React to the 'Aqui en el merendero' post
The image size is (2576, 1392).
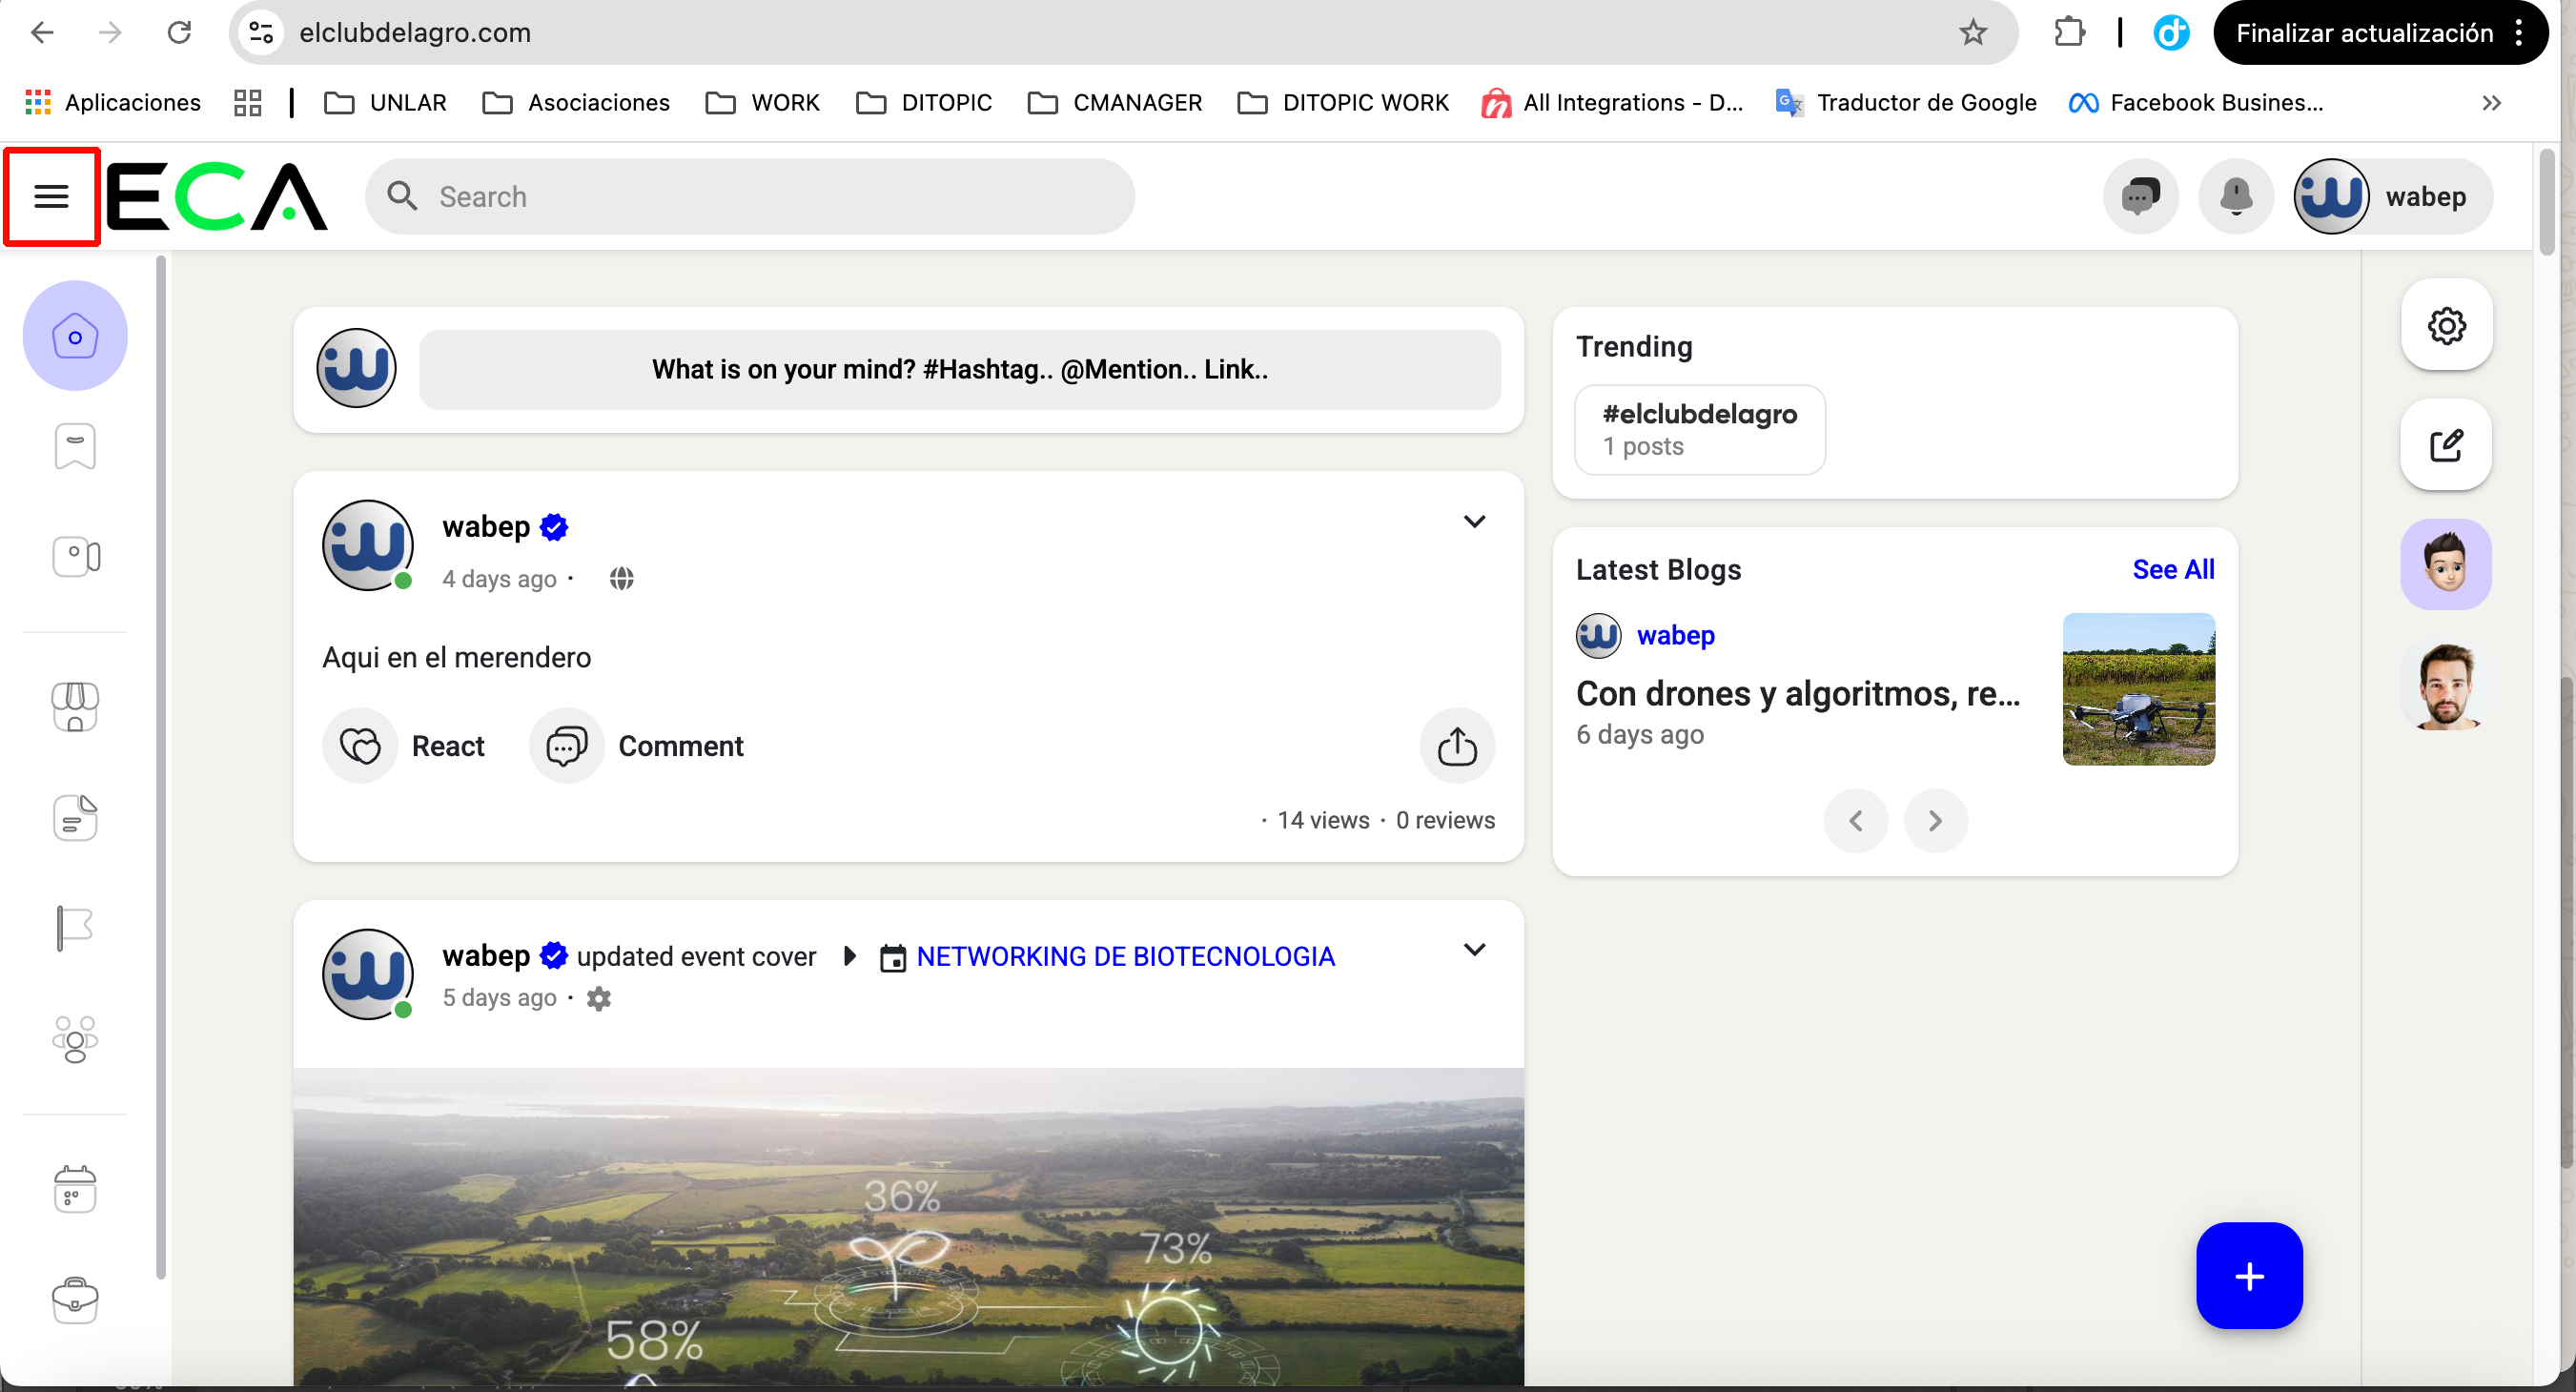tap(404, 746)
